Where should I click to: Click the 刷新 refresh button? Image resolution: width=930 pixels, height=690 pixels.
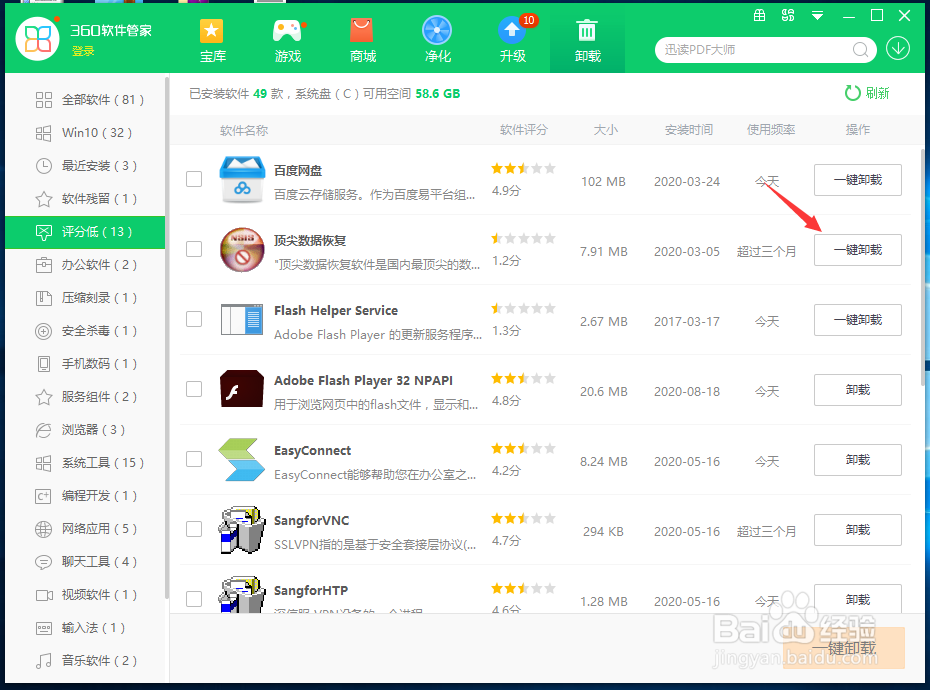(x=867, y=93)
